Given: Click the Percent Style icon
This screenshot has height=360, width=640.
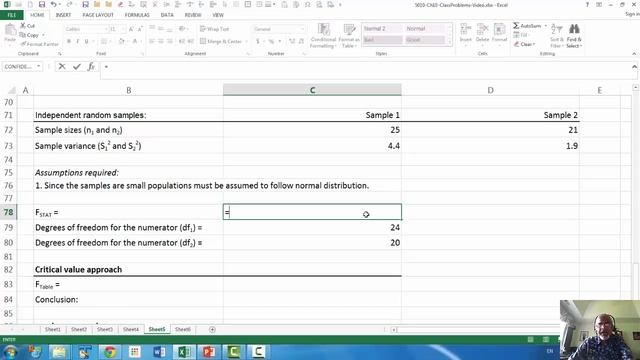Looking at the screenshot, I should tap(271, 41).
